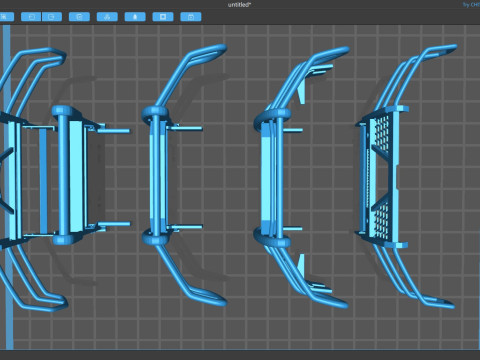Click the hollow (droplet) toolbar button
The height and width of the screenshot is (360, 480).
tap(135, 17)
